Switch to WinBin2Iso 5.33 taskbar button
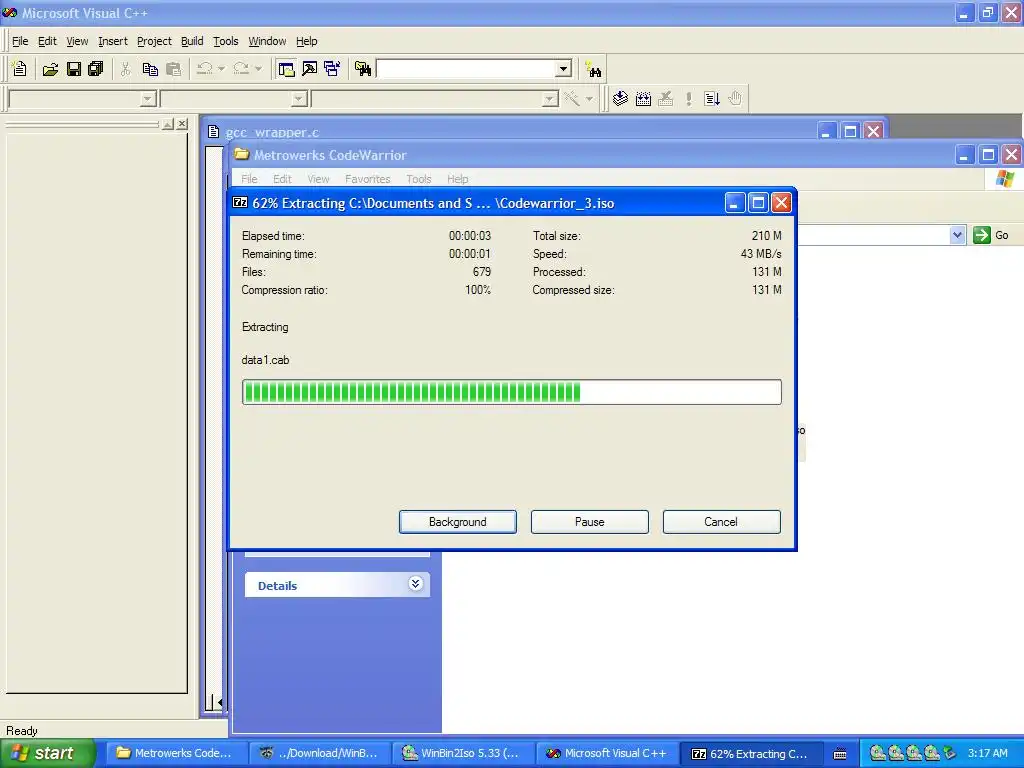Image resolution: width=1024 pixels, height=768 pixels. coord(462,754)
